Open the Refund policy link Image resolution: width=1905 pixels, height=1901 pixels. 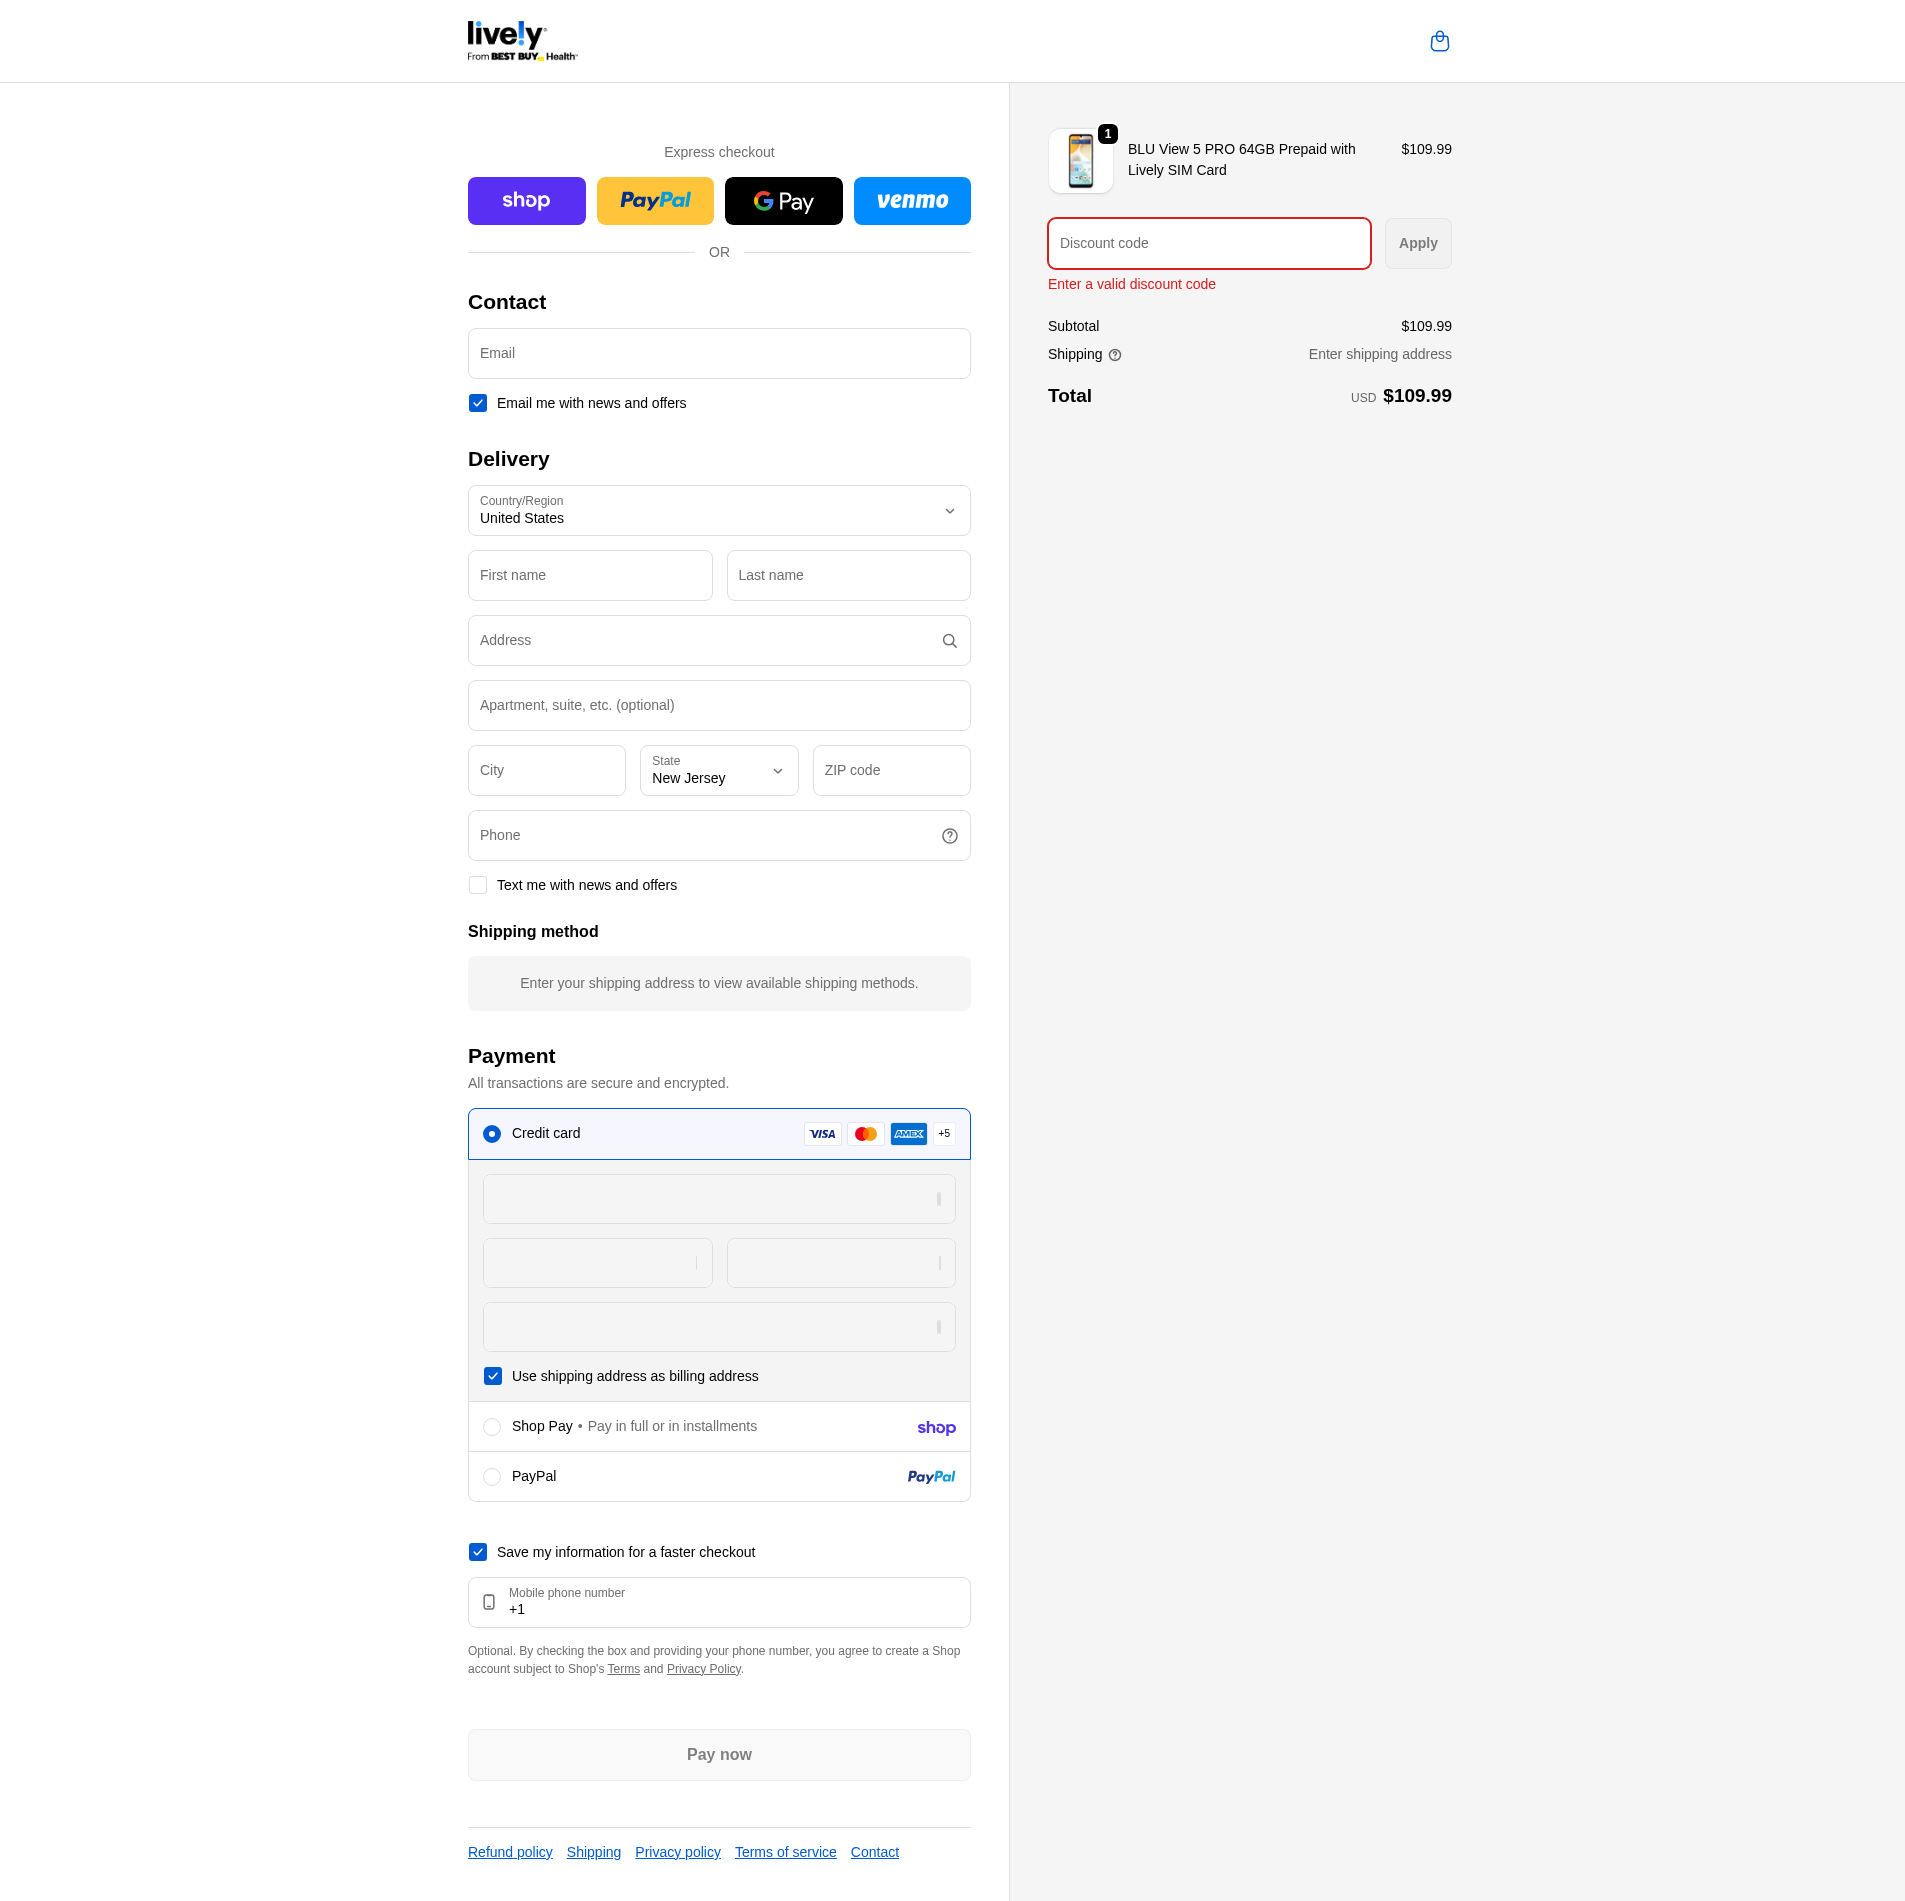pos(510,1852)
